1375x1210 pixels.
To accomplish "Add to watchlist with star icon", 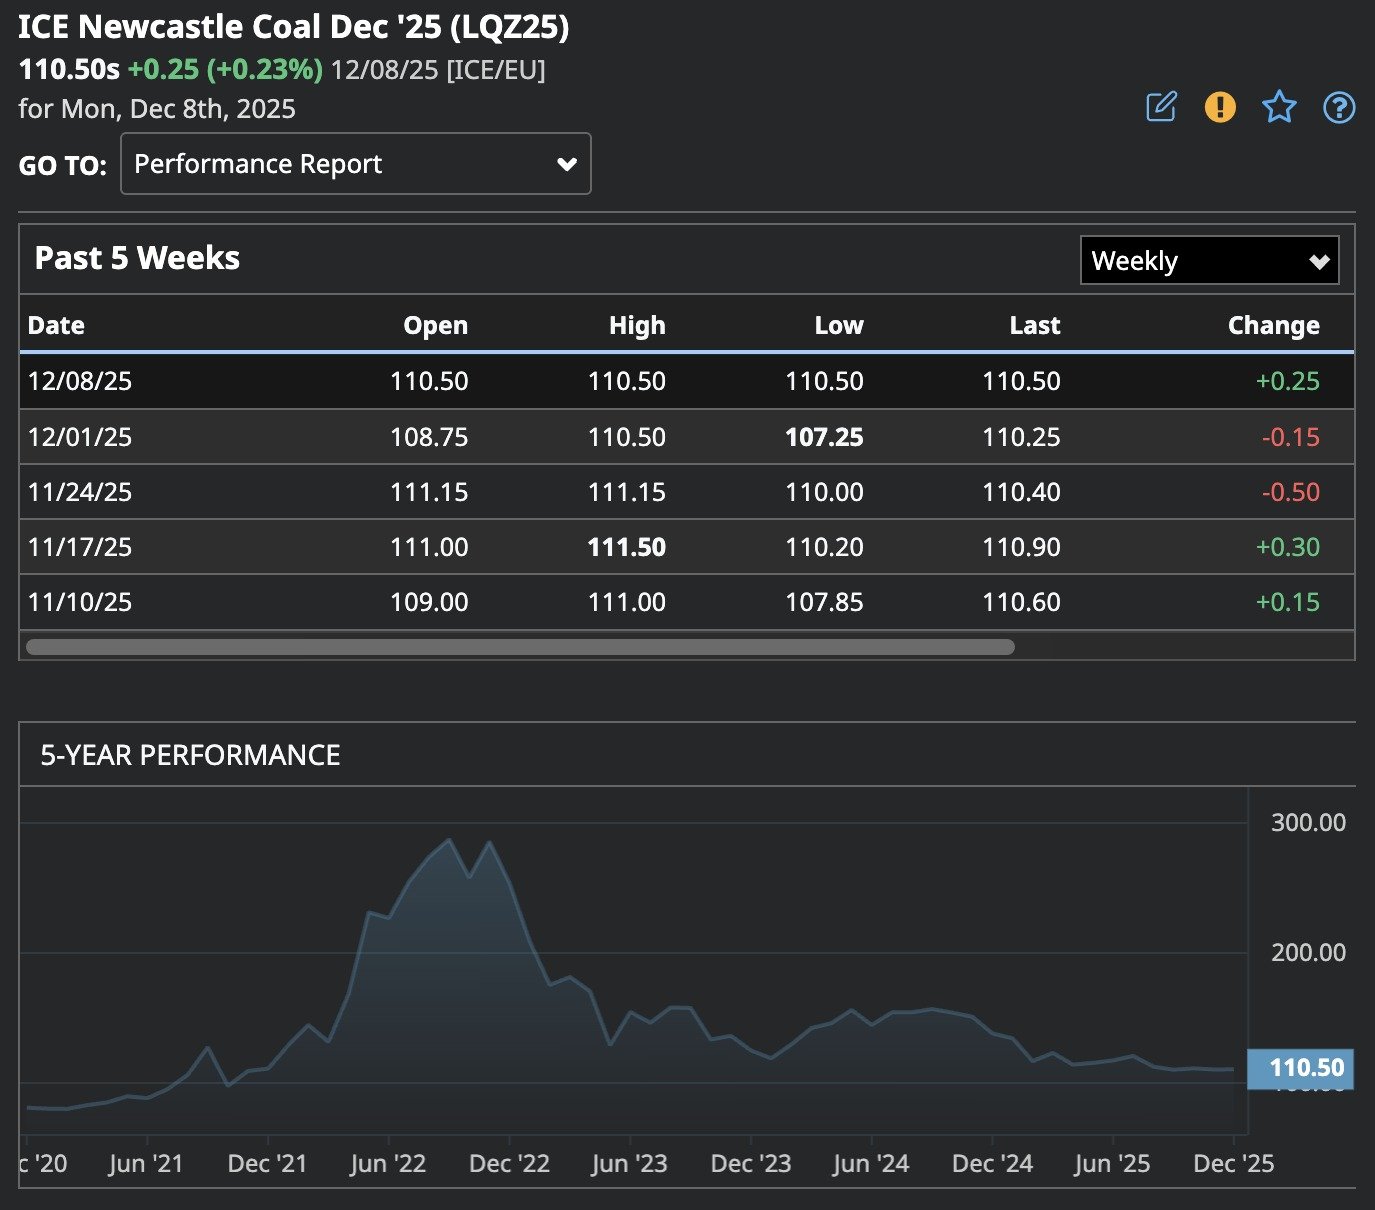I will tap(1279, 107).
